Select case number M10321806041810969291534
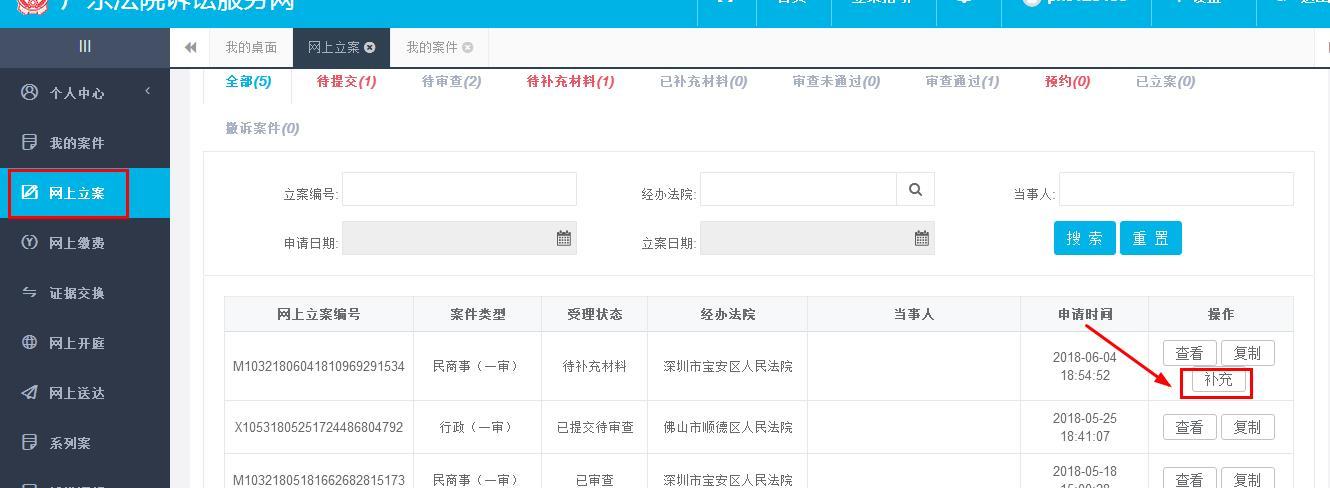 pos(319,367)
